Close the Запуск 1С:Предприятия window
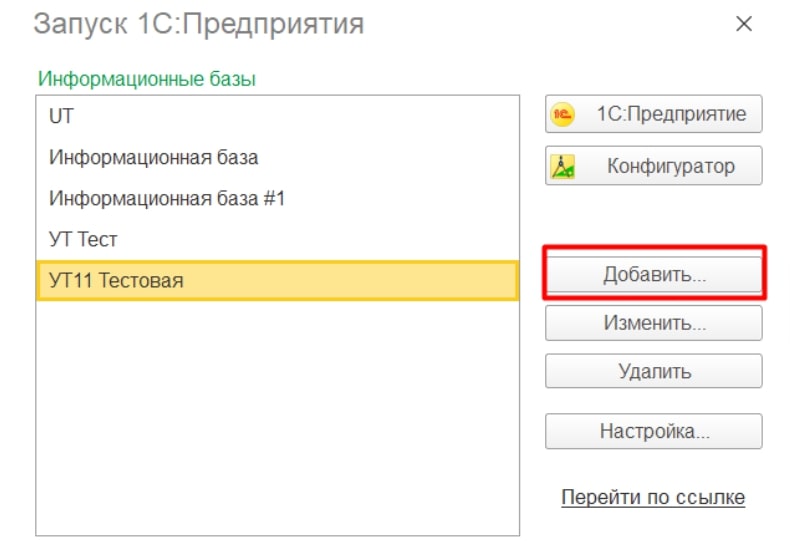 [744, 24]
